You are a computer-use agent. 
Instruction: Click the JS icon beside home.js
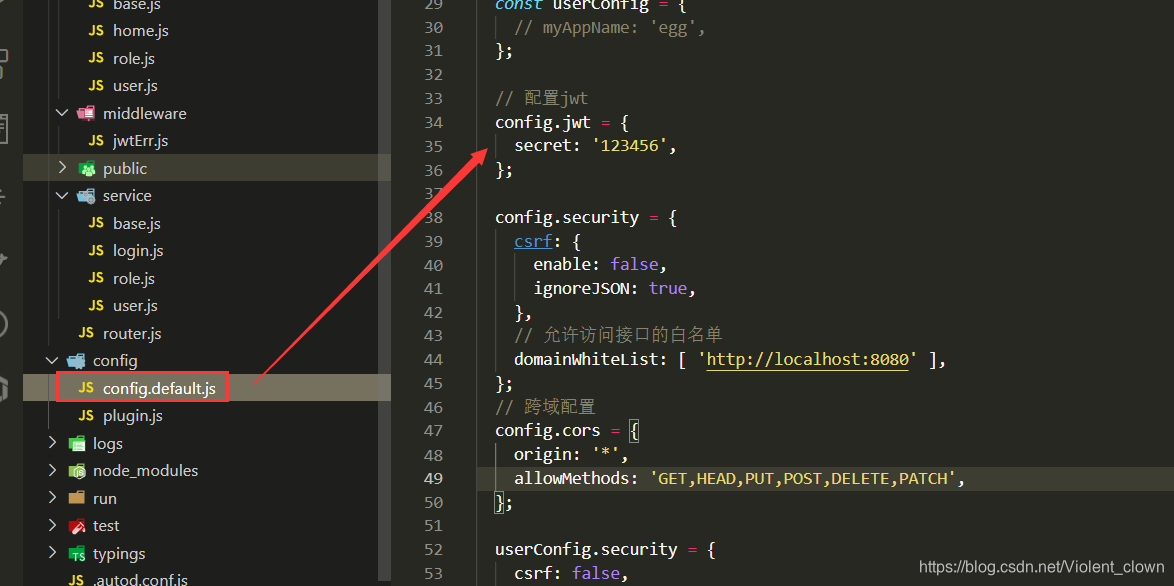[x=95, y=30]
